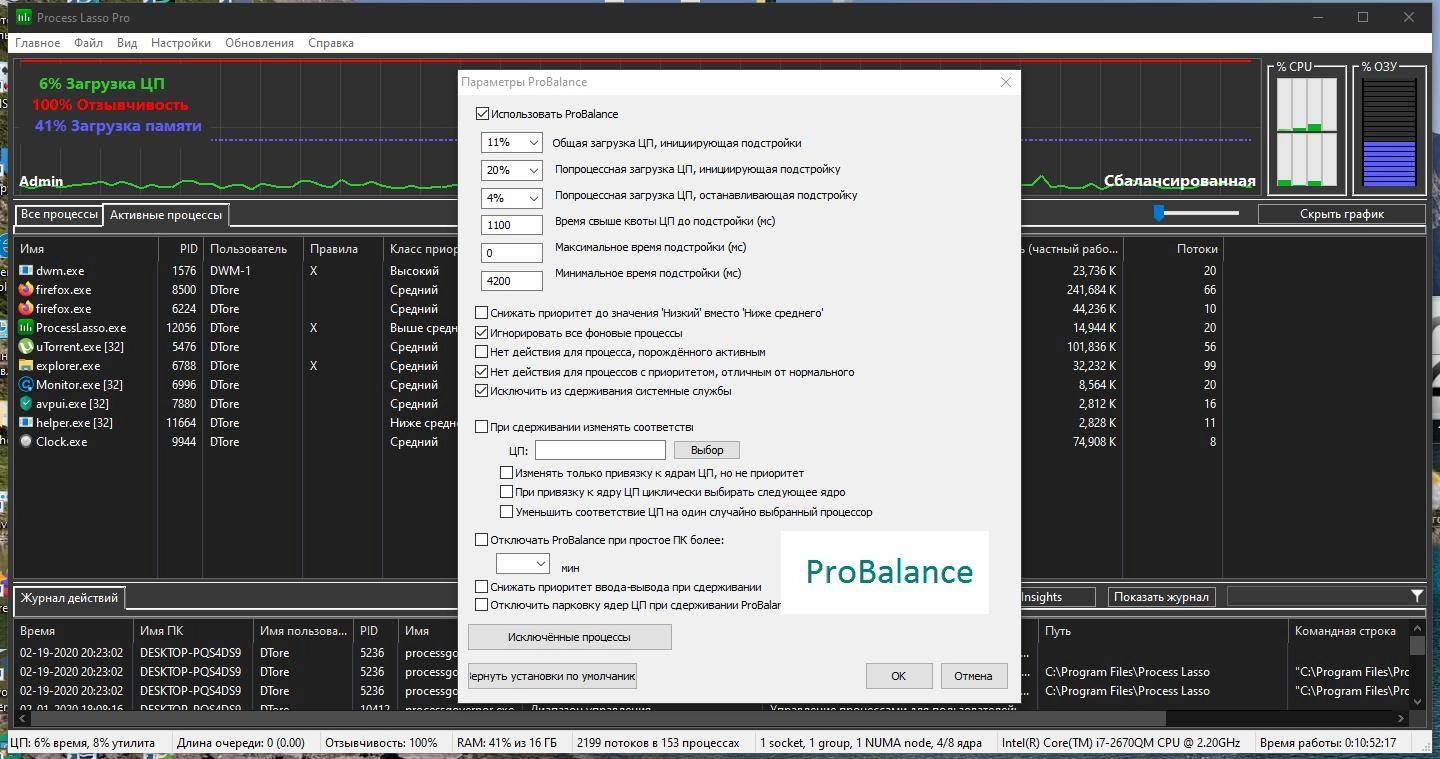This screenshot has height=759, width=1440.
Task: Open the 'Настройки' menu
Action: click(181, 43)
